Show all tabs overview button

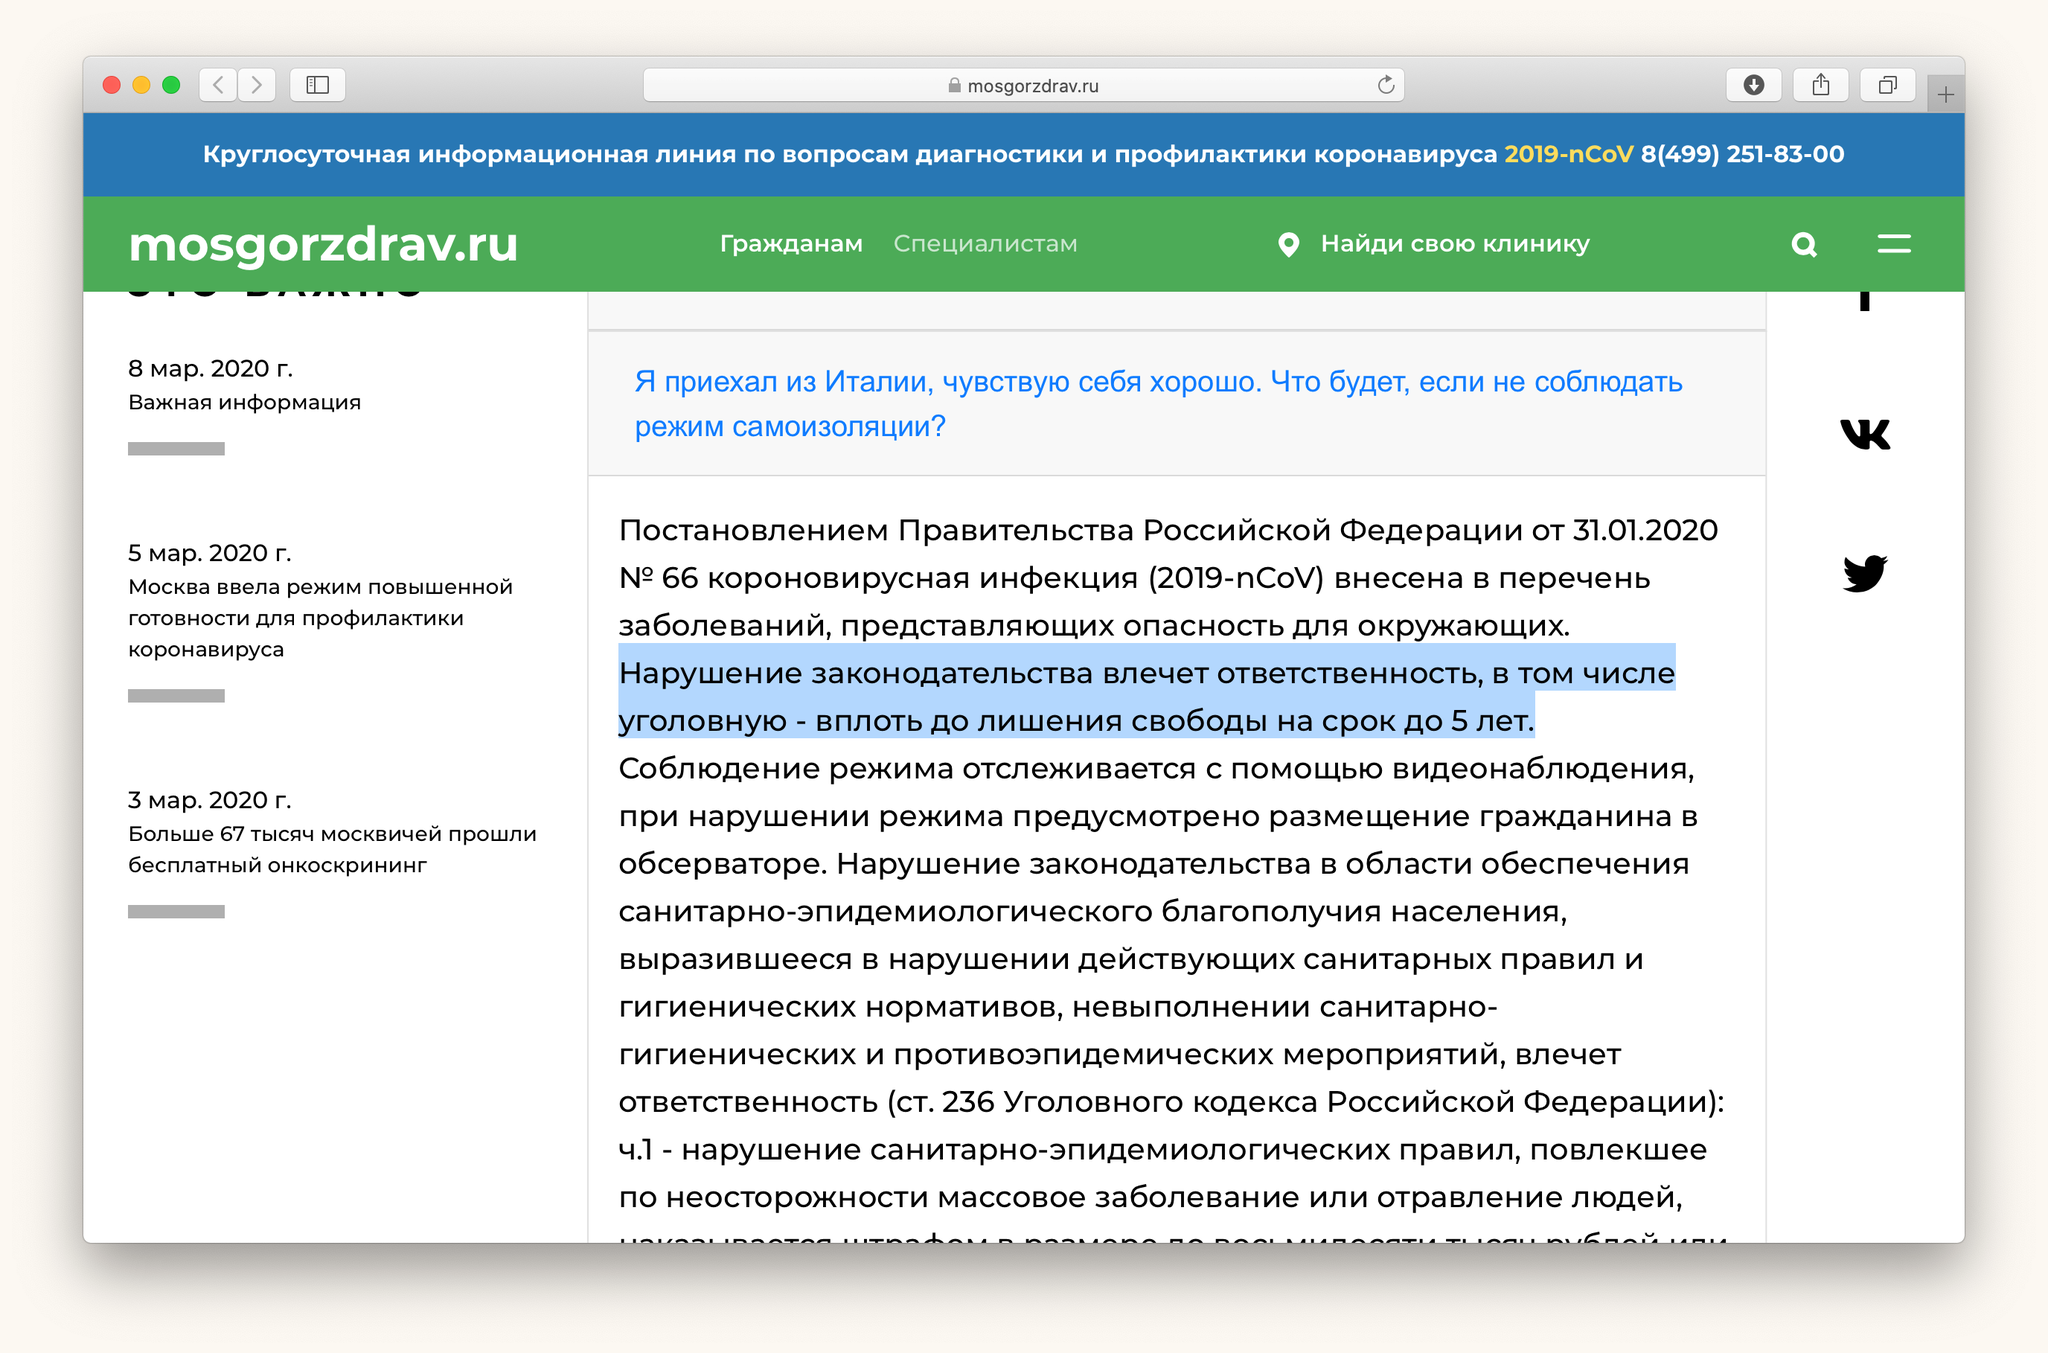1887,85
